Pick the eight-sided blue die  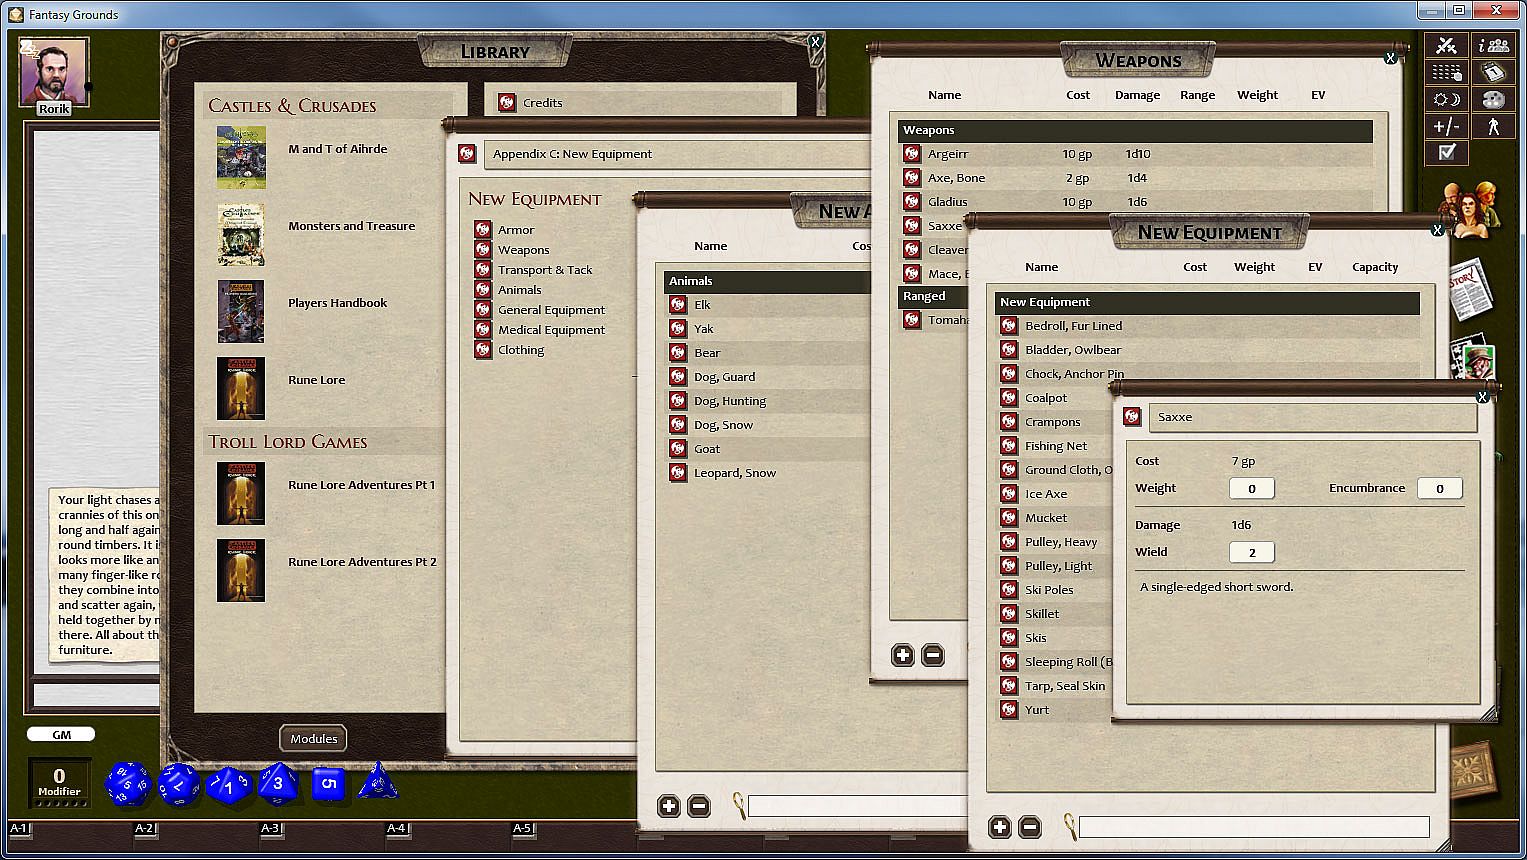278,783
